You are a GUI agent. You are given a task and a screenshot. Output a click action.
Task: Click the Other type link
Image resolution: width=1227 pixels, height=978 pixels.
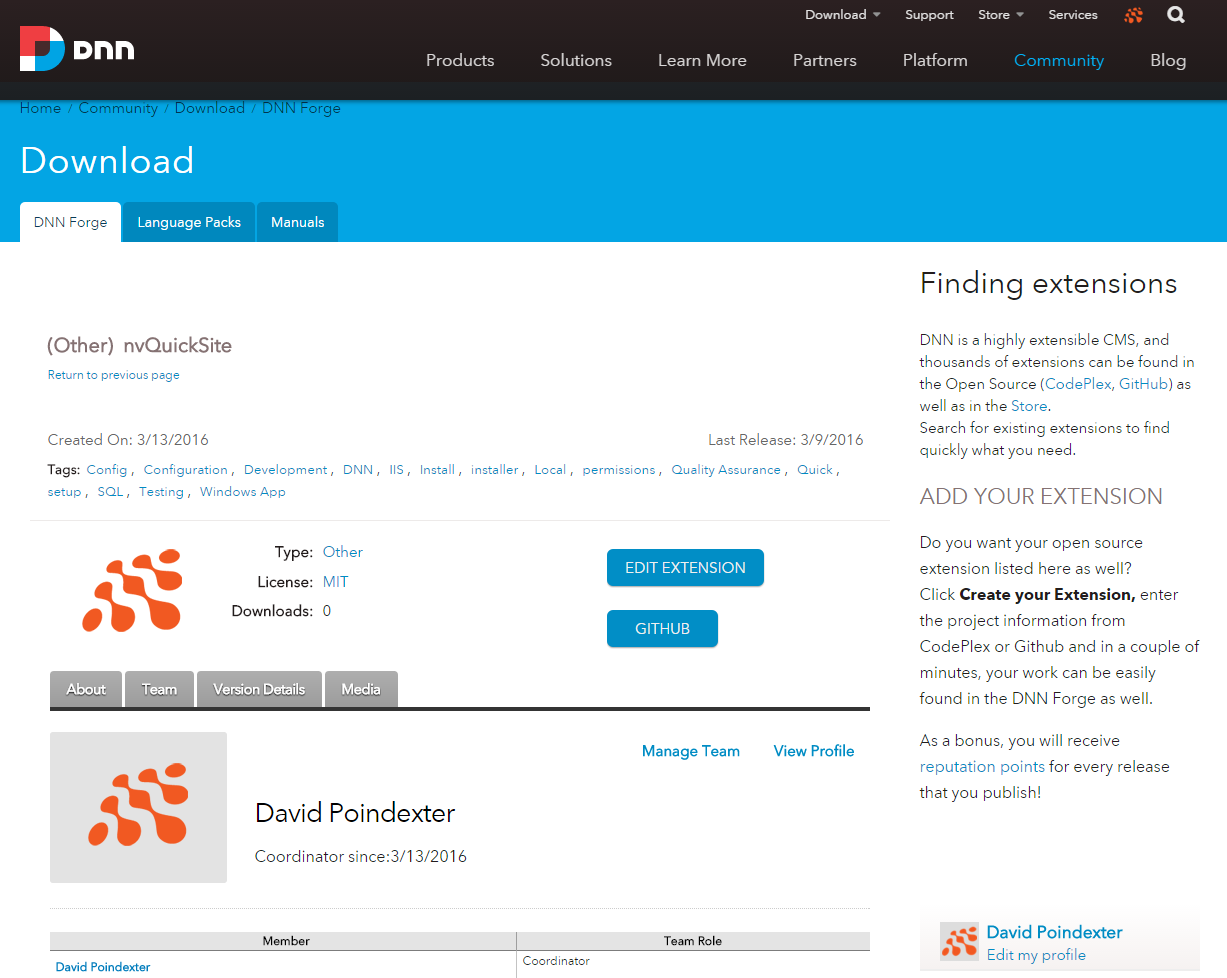343,552
